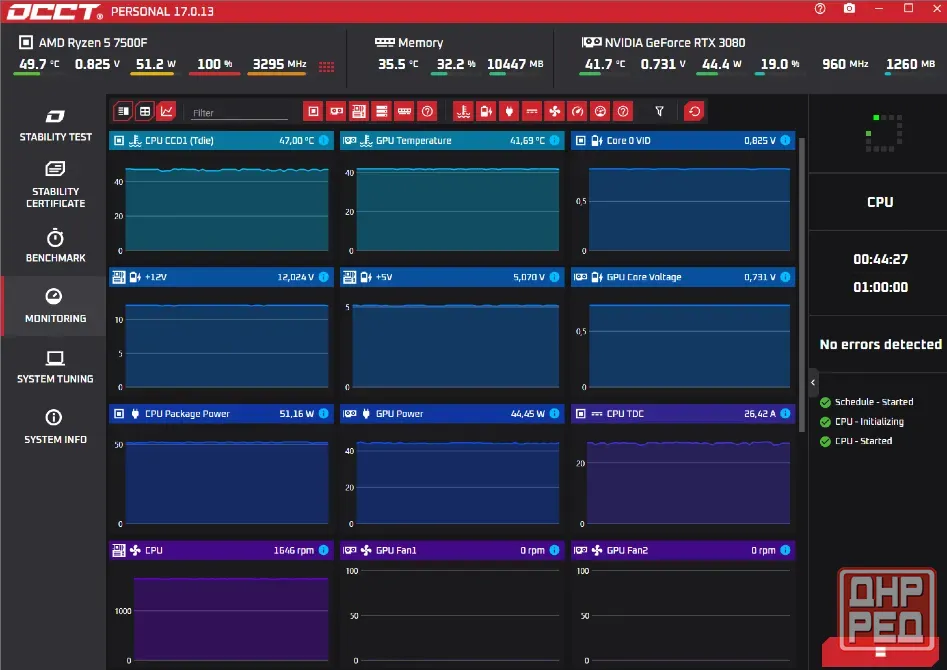
Task: Click the sensor graphs vertical scrollbar
Action: pos(801,284)
